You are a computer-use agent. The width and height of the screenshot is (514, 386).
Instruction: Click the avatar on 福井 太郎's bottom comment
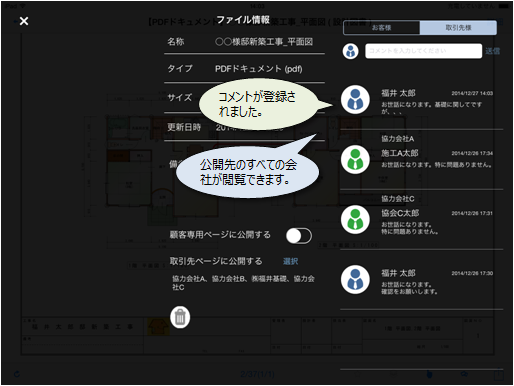pos(355,279)
